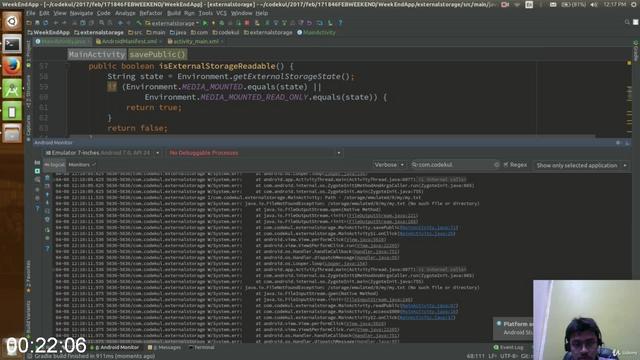This screenshot has height=360, width=640.
Task: Open the Window menu
Action: click(241, 13)
